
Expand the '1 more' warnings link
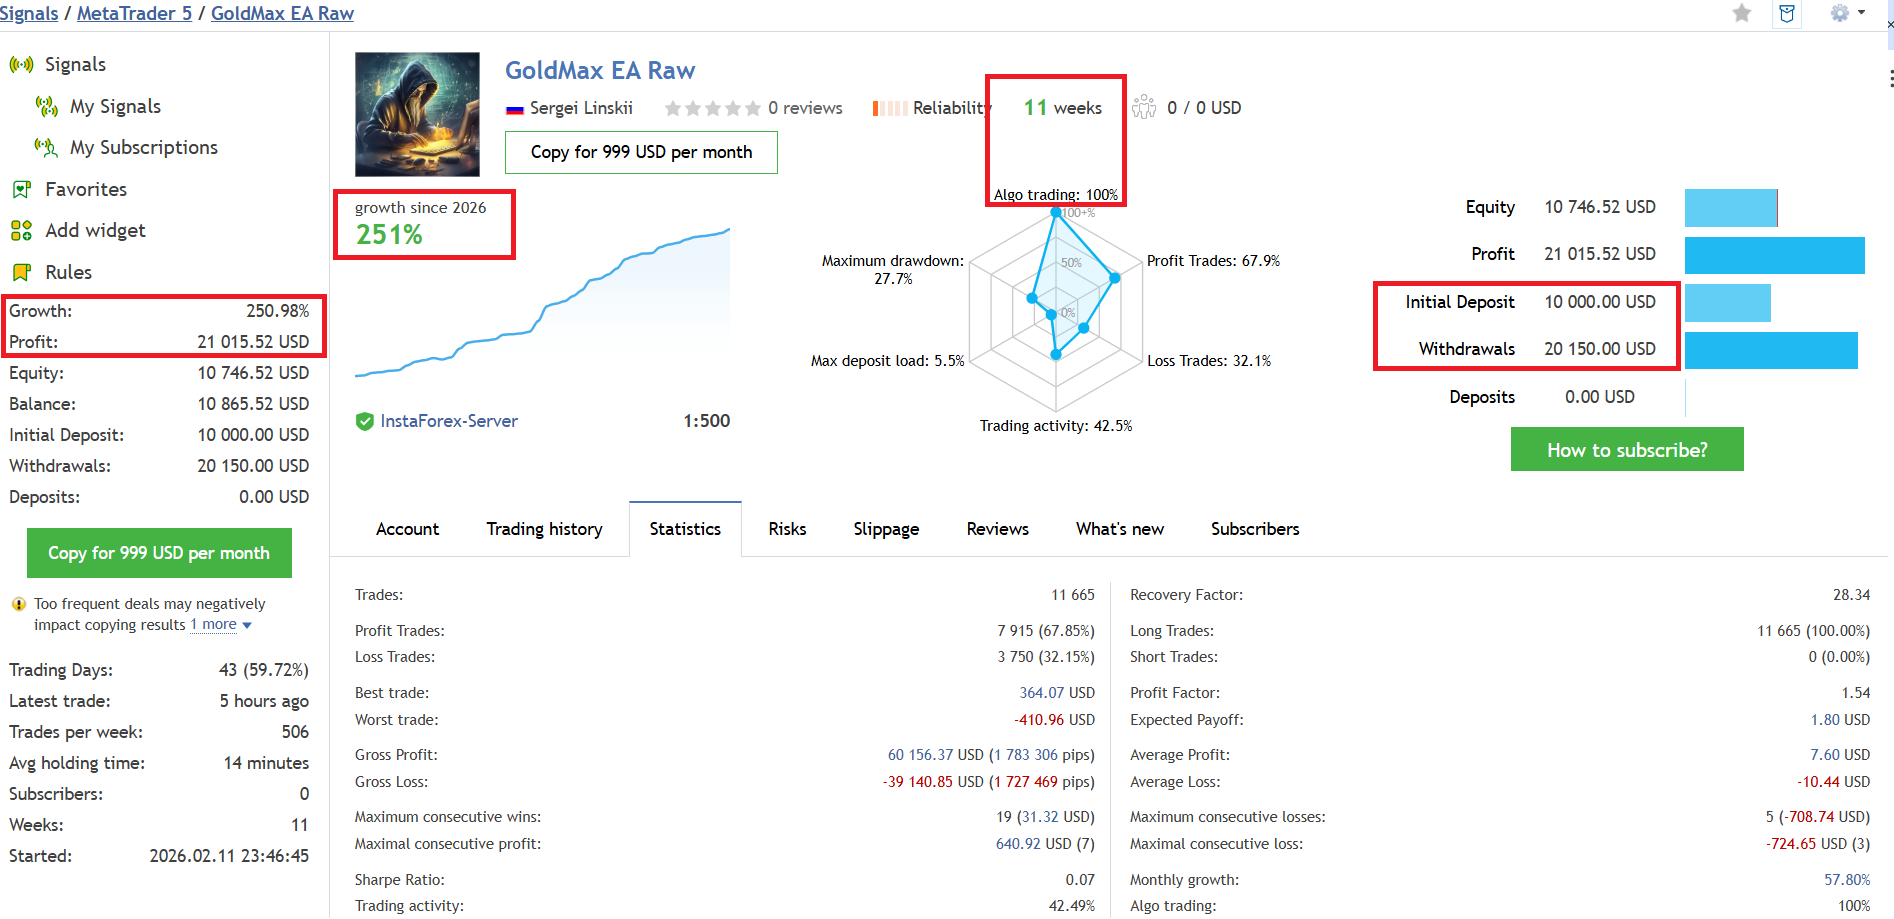click(221, 625)
